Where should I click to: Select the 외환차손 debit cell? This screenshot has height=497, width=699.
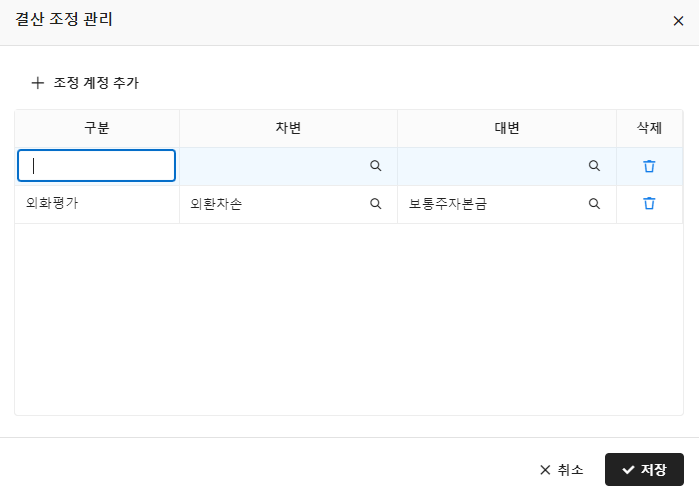tap(275, 204)
